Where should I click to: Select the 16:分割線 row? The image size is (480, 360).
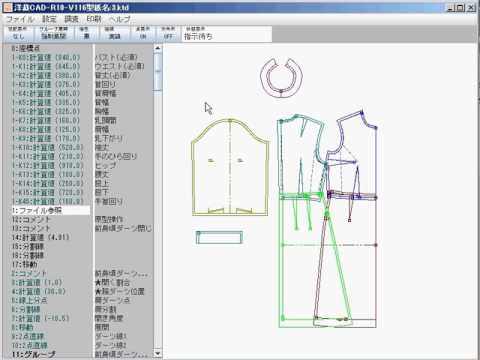point(28,256)
